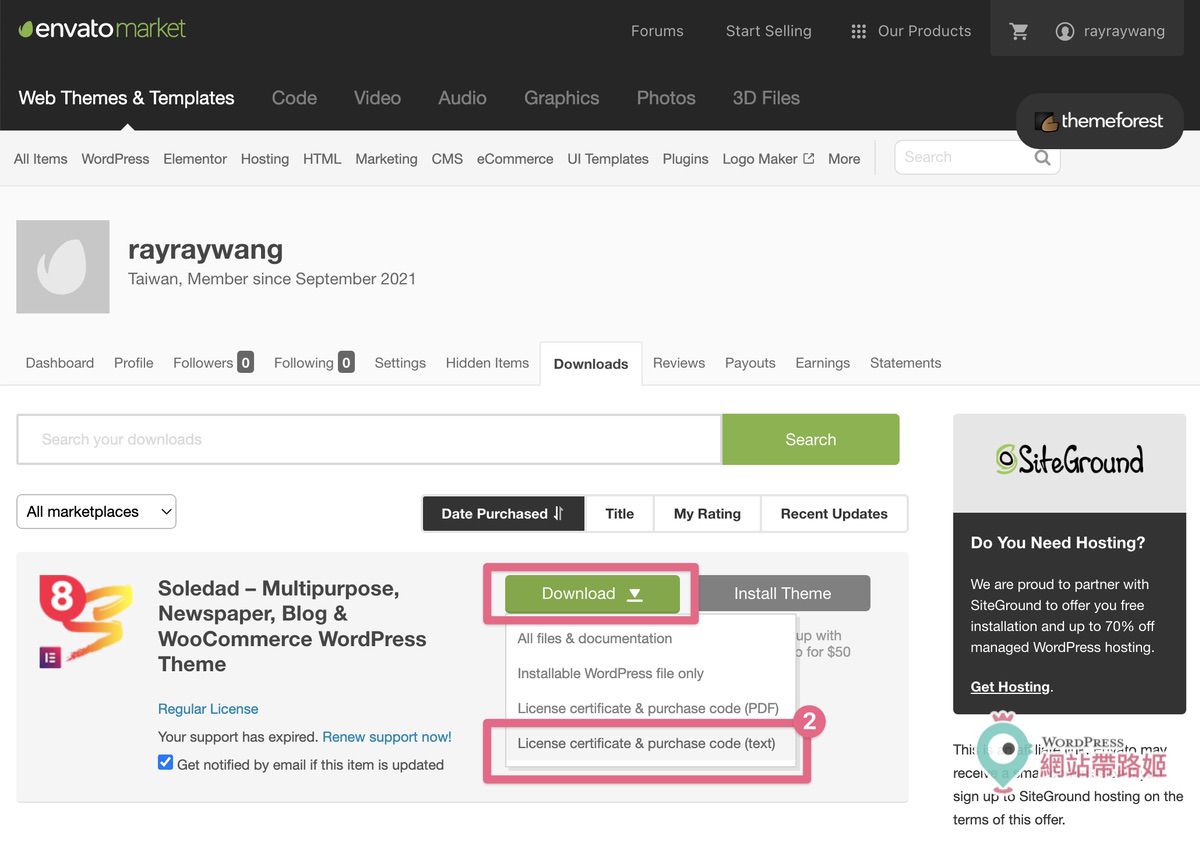
Task: Click the Regular License link
Action: [x=208, y=709]
